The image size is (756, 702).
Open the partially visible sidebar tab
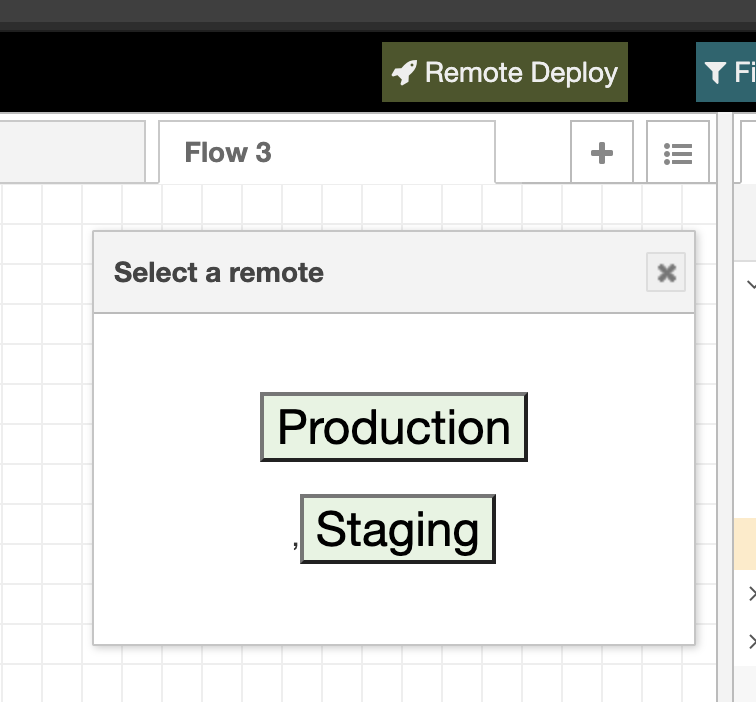(x=748, y=153)
